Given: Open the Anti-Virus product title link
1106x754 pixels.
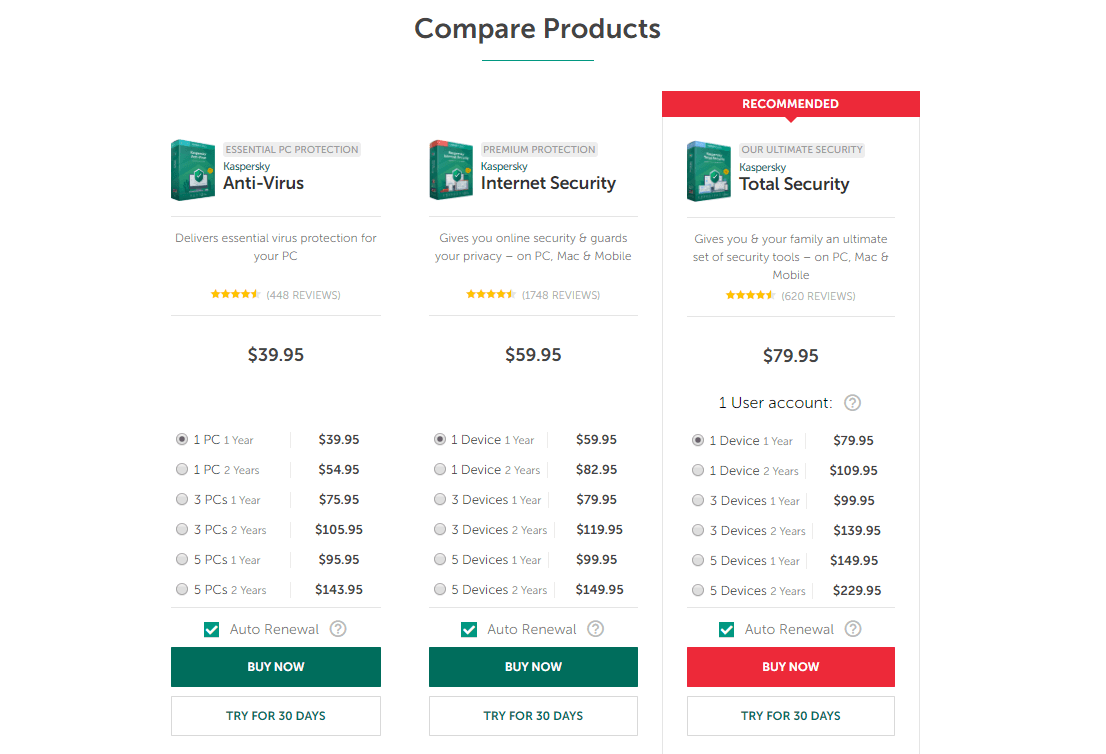Looking at the screenshot, I should pos(263,183).
